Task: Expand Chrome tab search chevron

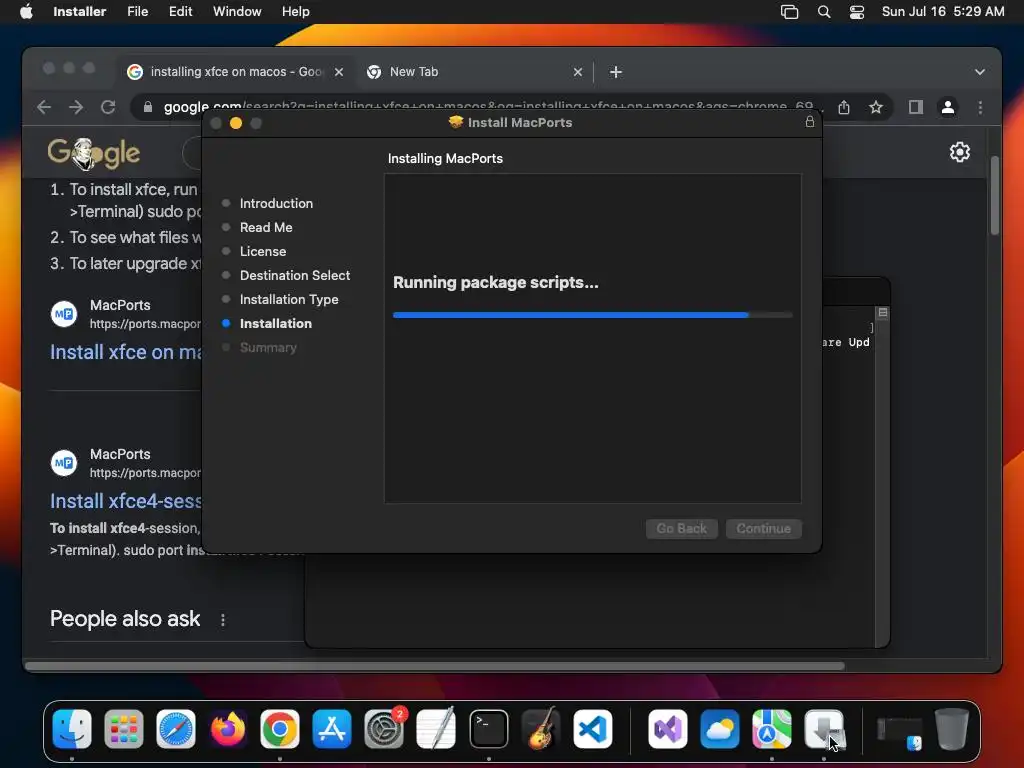Action: click(x=980, y=72)
